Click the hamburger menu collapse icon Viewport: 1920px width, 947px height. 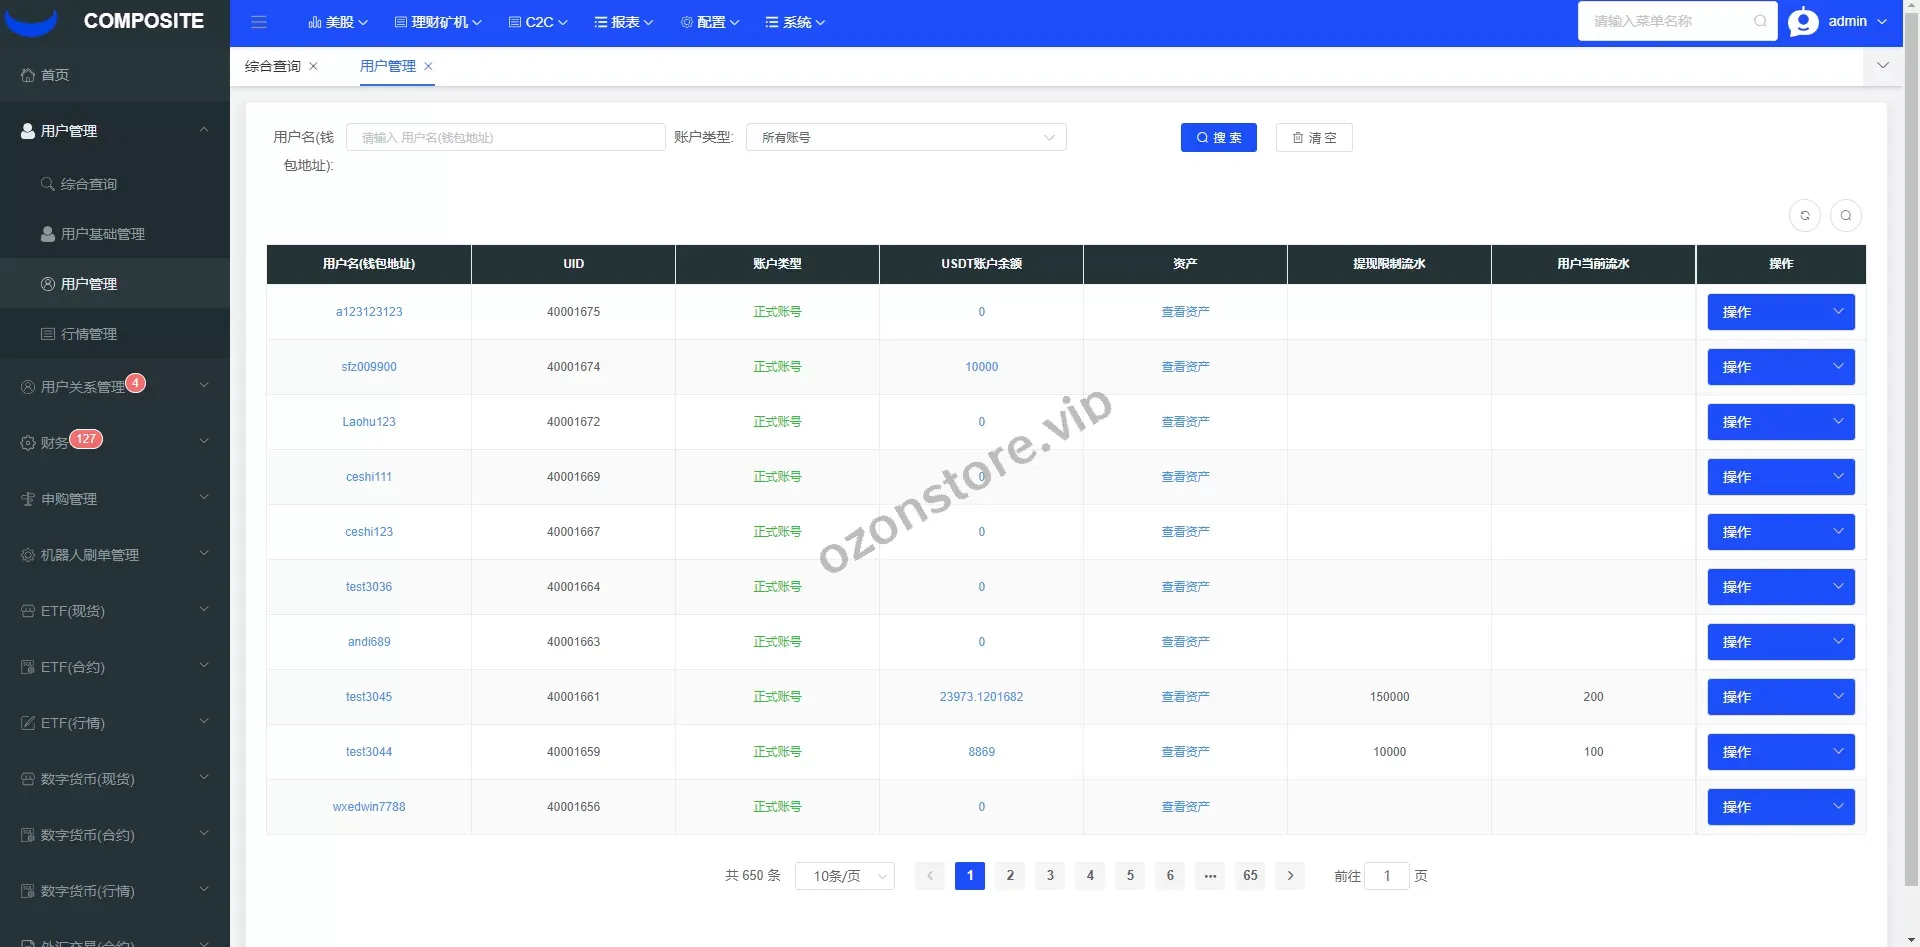[x=259, y=22]
